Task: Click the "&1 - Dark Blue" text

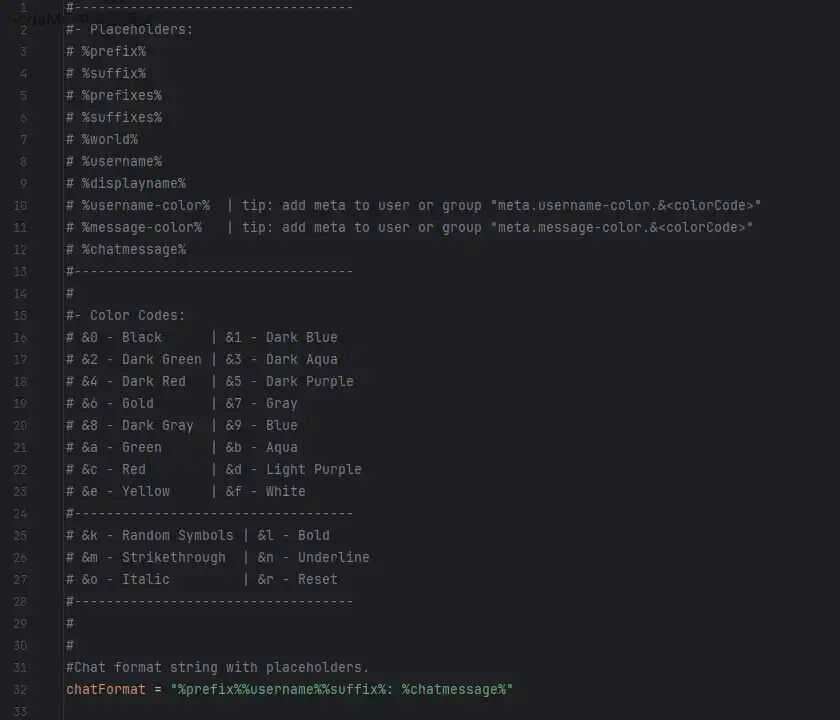Action: pos(281,337)
